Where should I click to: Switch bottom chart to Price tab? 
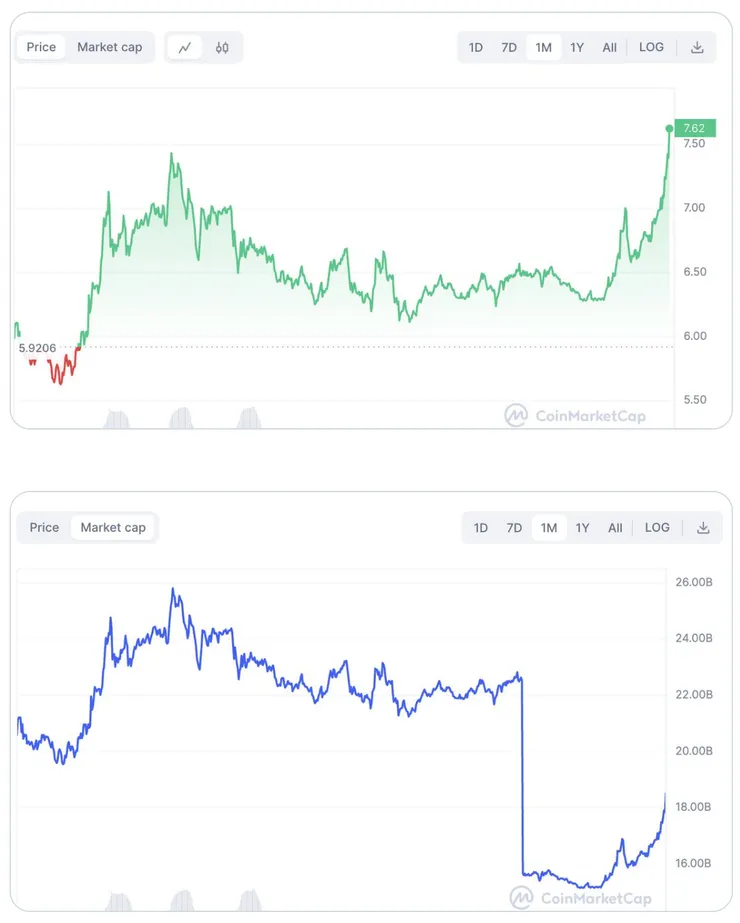[45, 528]
